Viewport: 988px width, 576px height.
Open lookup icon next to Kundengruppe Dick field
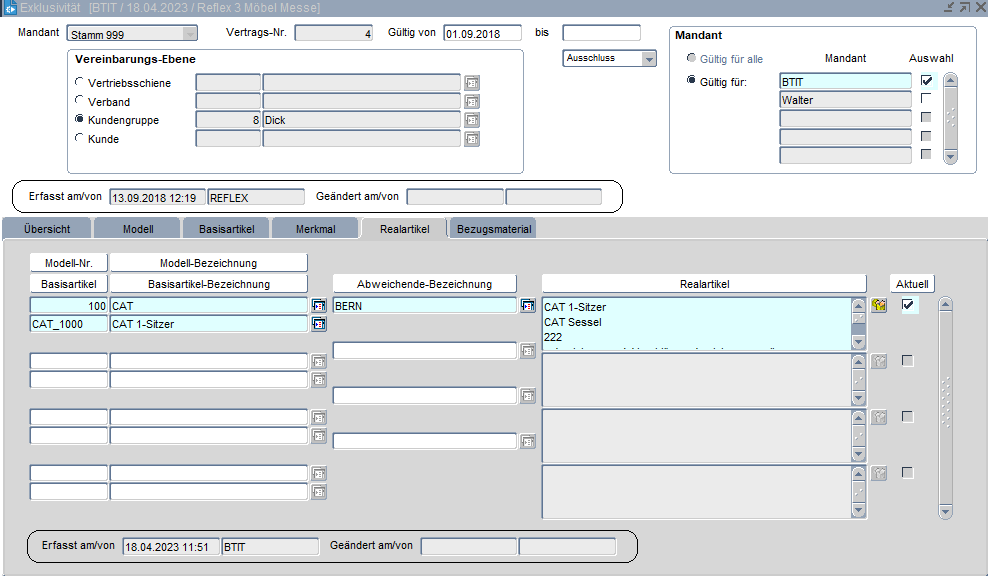click(472, 120)
